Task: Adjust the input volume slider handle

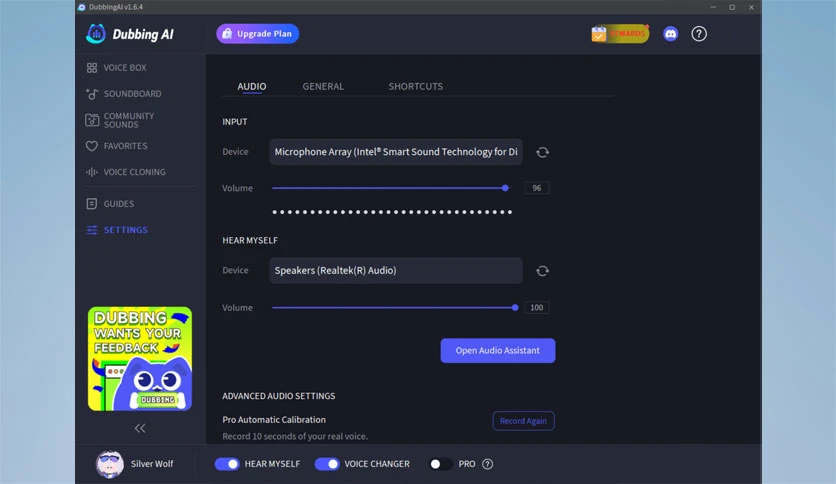Action: 505,188
